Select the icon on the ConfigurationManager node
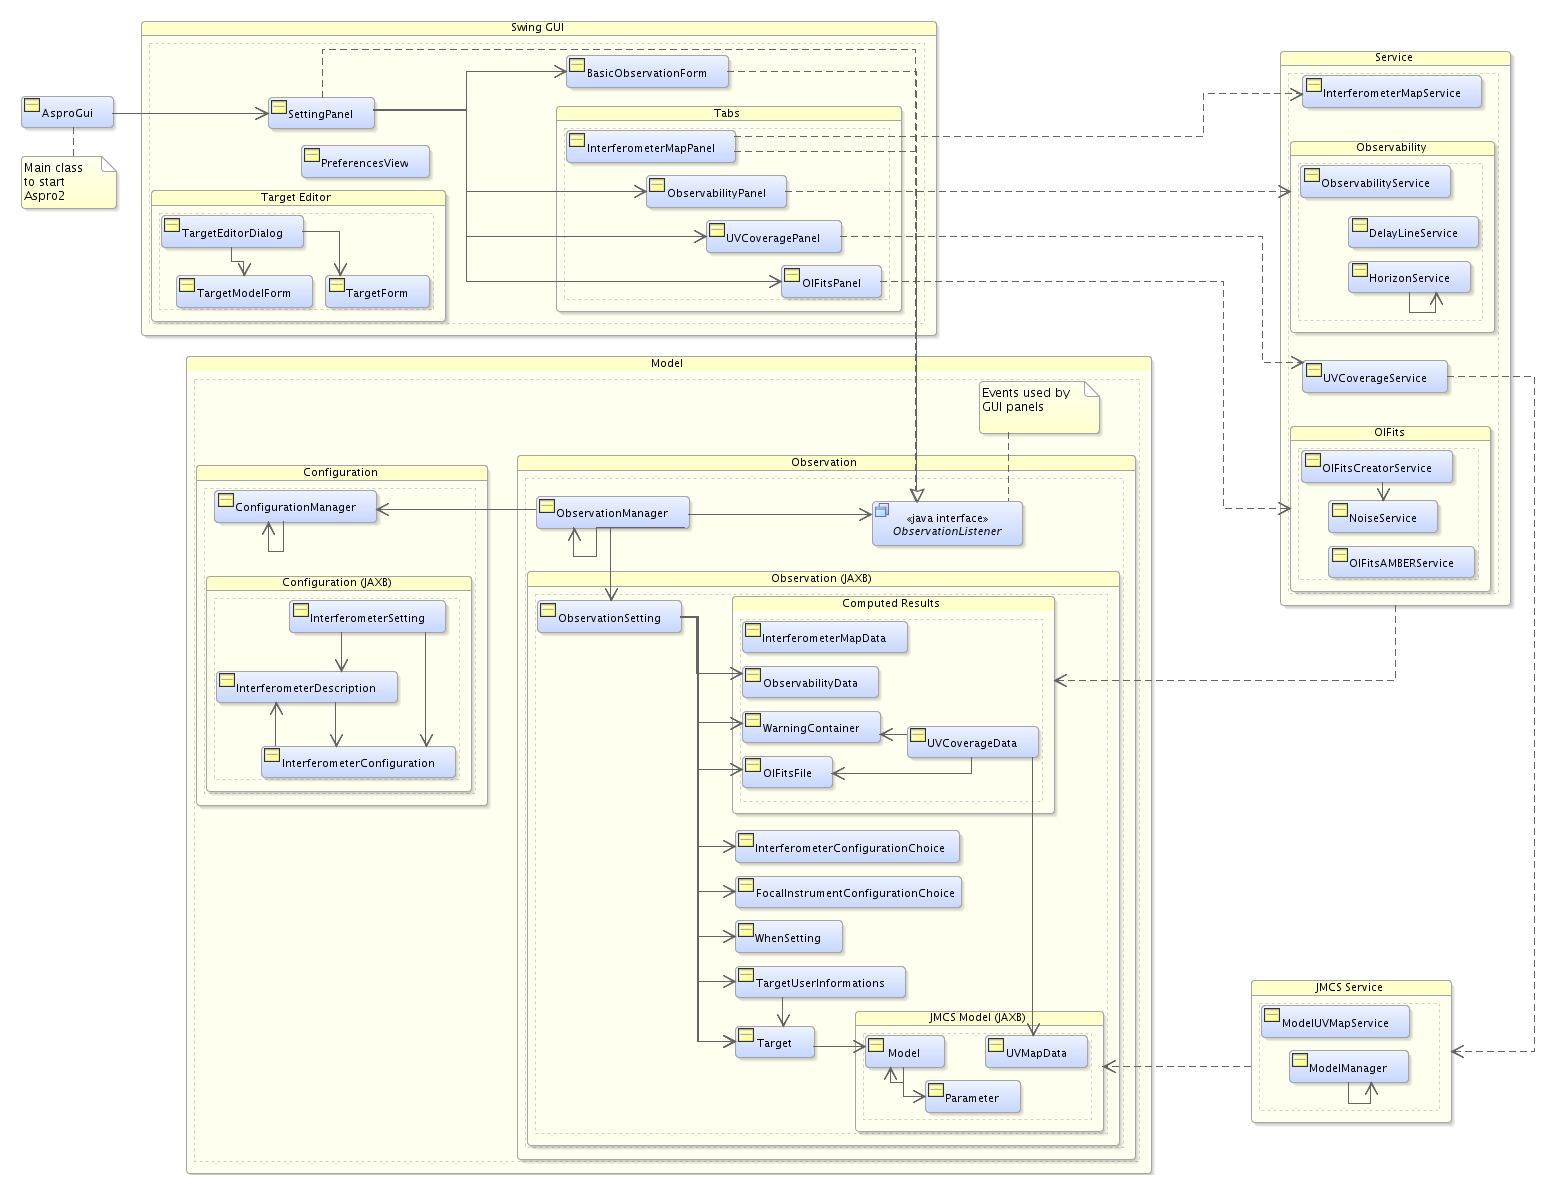This screenshot has width=1557, height=1195. (226, 499)
